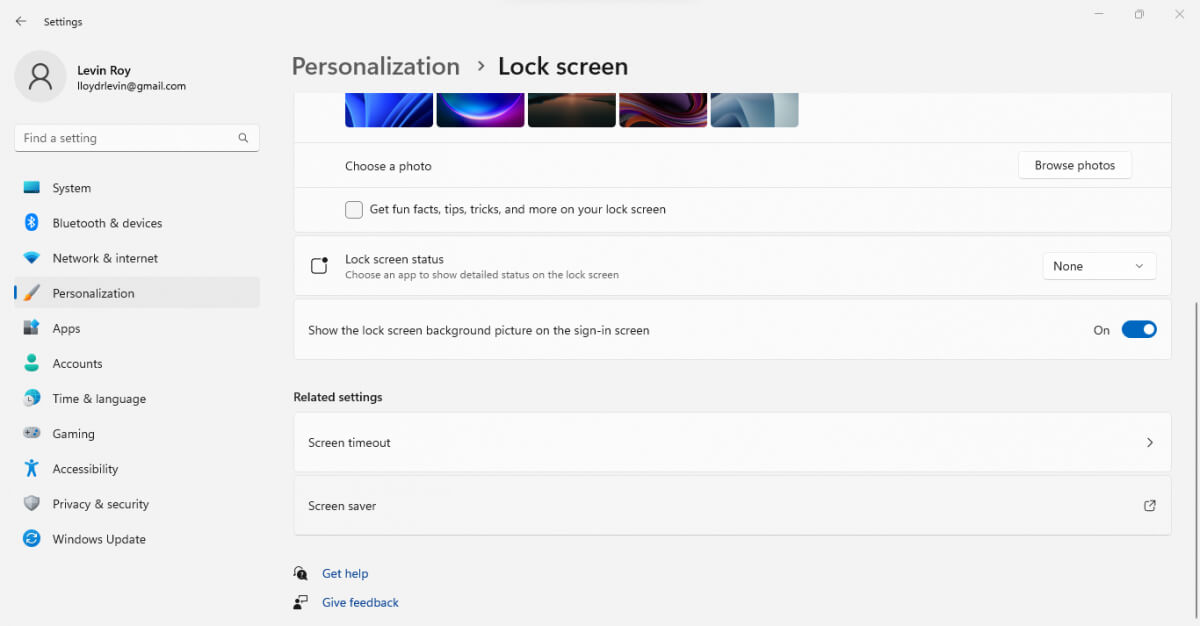The height and width of the screenshot is (626, 1200).
Task: Turn off lock screen background on sign-in toggle
Action: (1139, 330)
